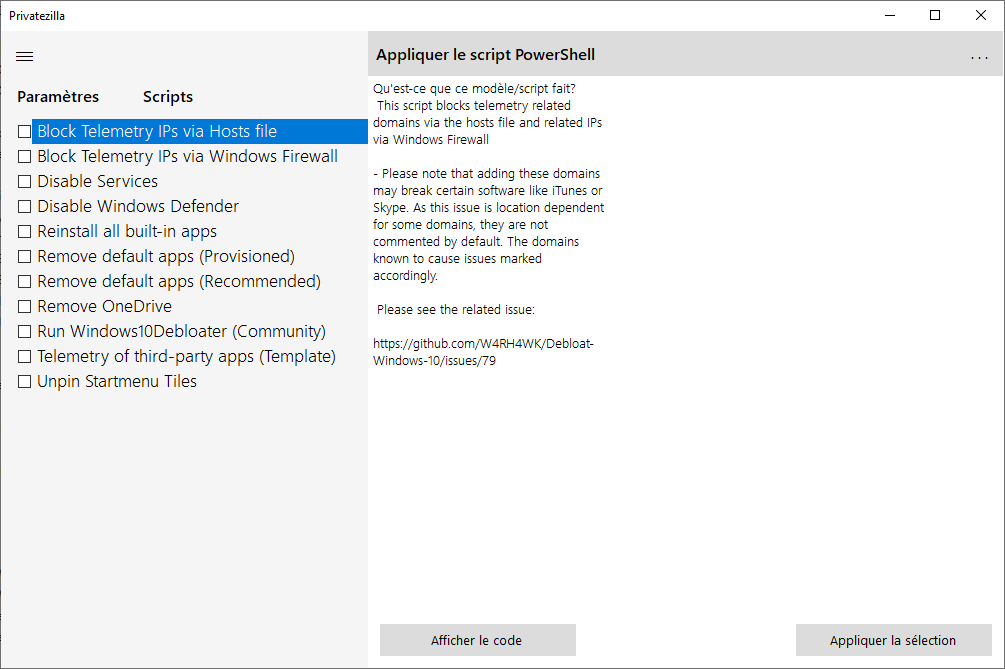The height and width of the screenshot is (669, 1005).
Task: Check the Unpin Startmenu Tiles box
Action: 24,381
